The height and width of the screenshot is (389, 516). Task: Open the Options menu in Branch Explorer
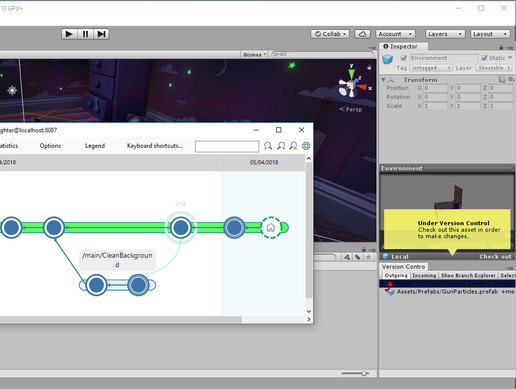pos(50,146)
